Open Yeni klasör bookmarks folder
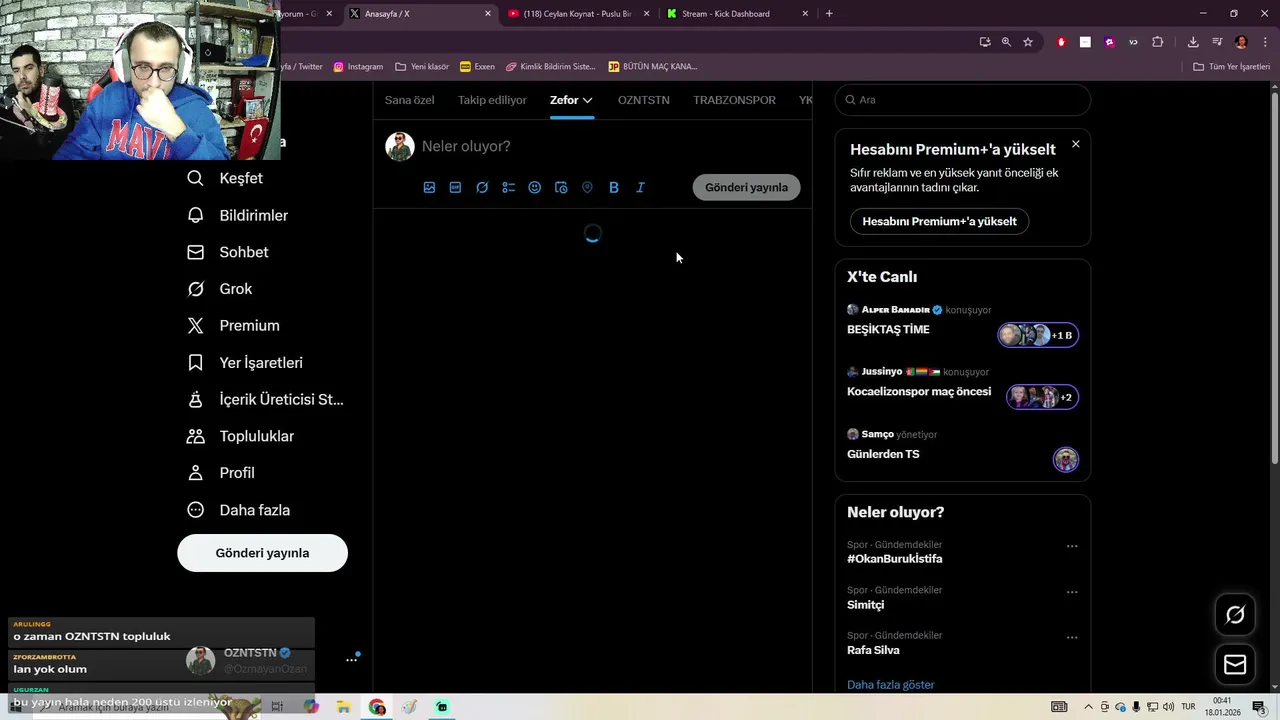This screenshot has width=1280, height=720. 422,67
